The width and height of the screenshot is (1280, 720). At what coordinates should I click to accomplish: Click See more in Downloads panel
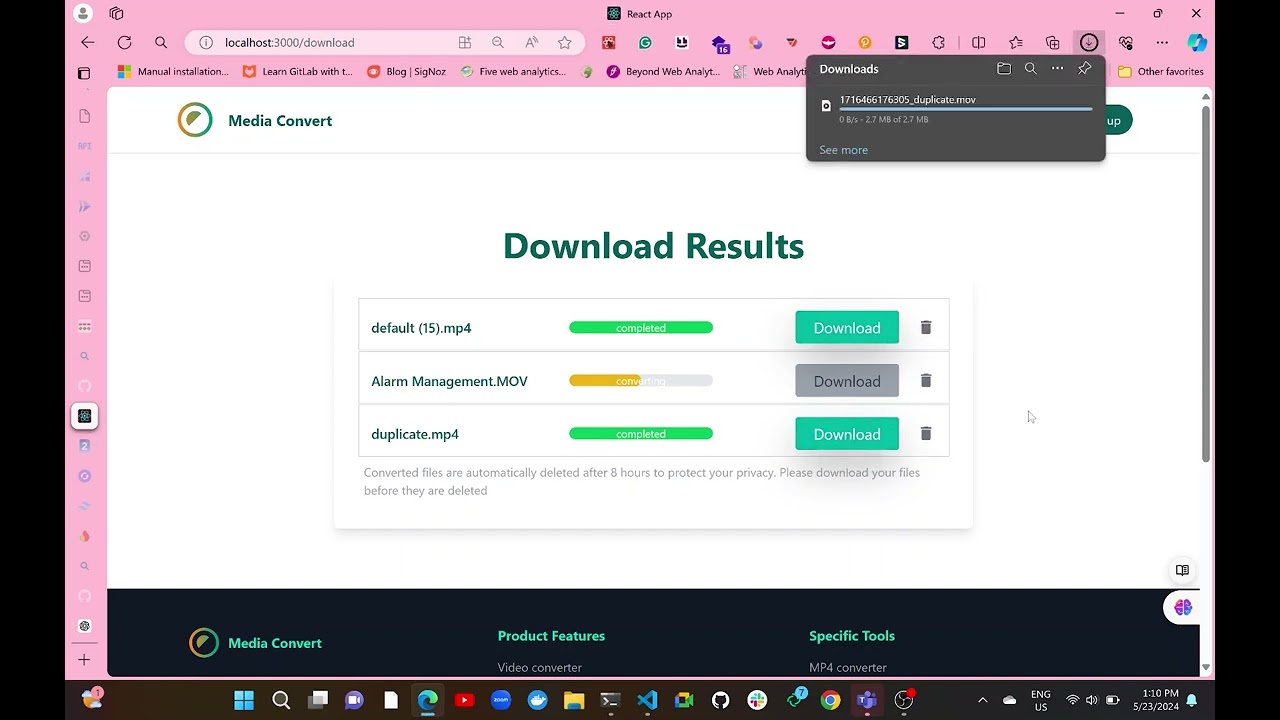click(843, 150)
